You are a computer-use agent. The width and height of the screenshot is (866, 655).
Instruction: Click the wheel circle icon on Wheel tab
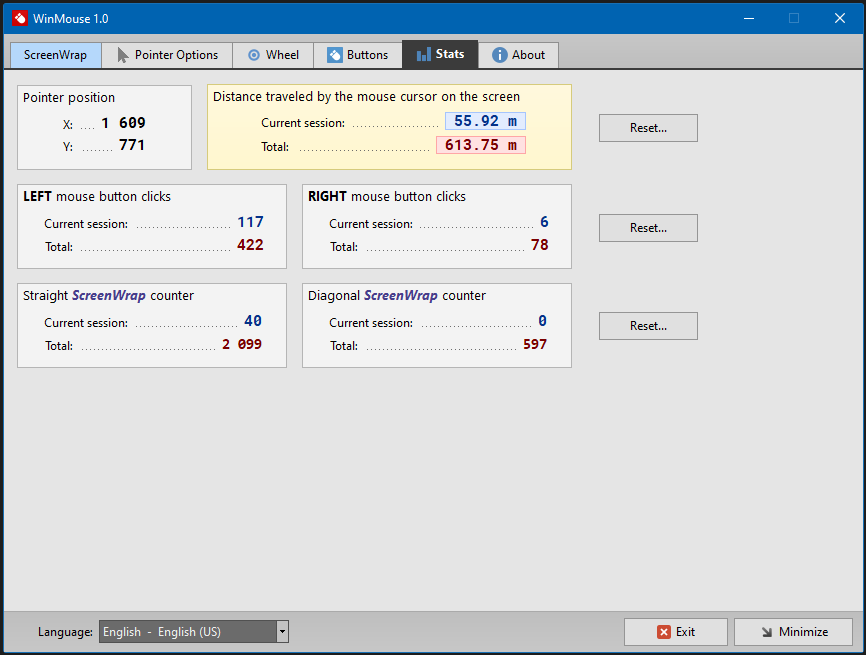254,55
